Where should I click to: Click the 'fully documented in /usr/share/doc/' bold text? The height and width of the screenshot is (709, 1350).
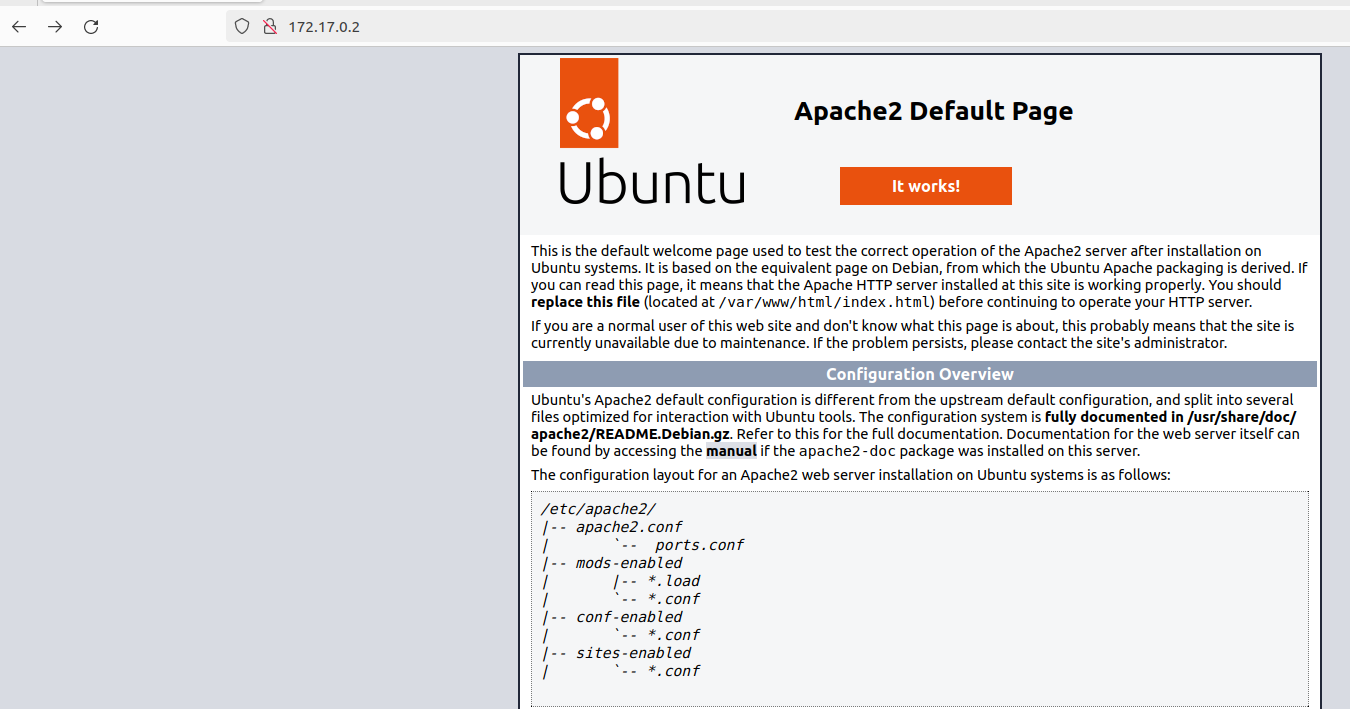(x=1170, y=417)
